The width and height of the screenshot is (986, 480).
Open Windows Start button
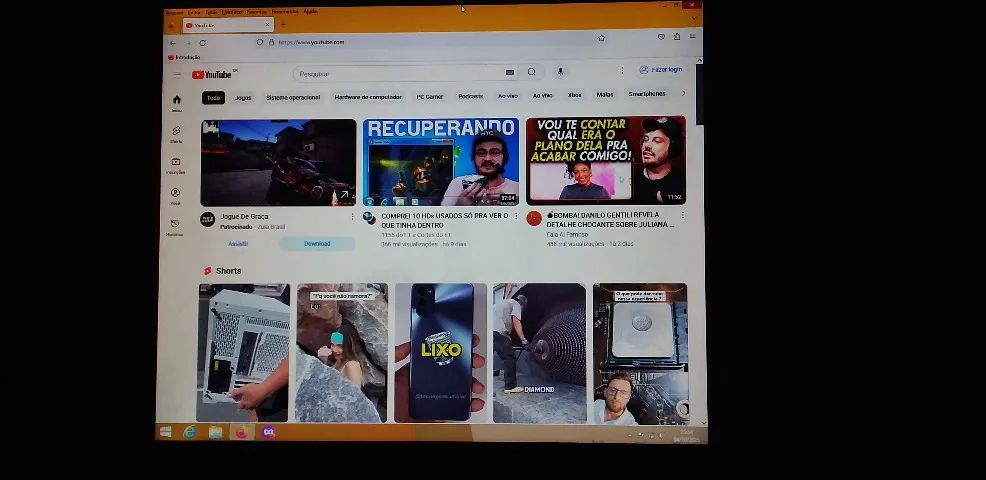tap(166, 432)
